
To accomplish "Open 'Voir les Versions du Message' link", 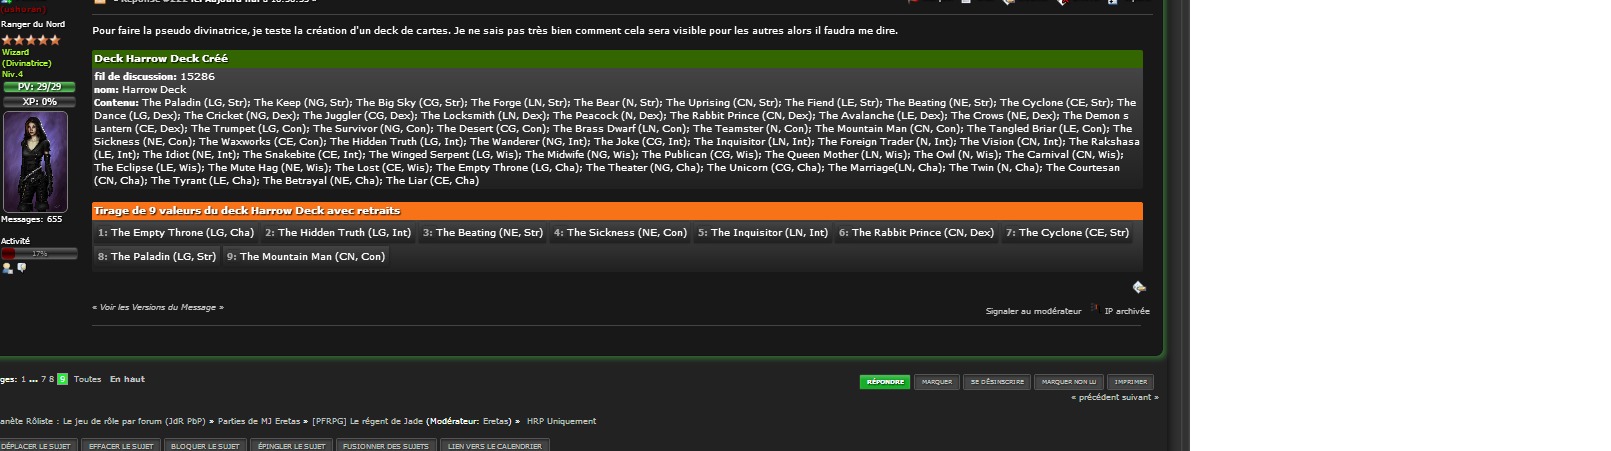I will 158,307.
